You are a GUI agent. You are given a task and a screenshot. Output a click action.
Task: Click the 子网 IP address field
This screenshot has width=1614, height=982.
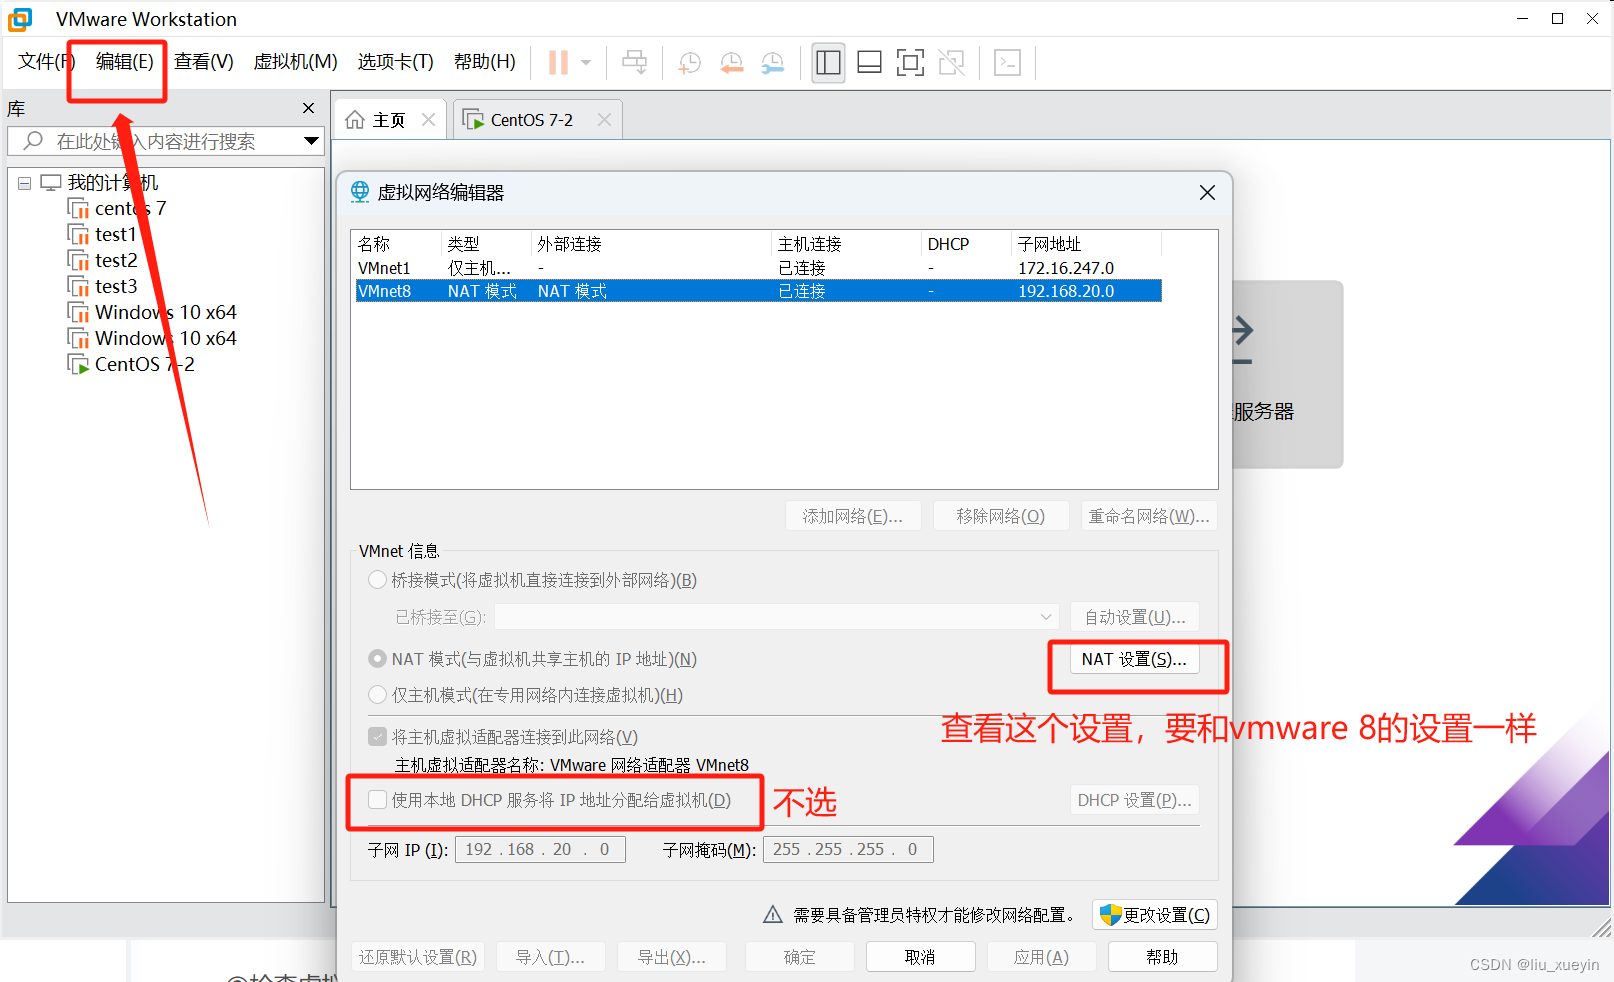540,849
